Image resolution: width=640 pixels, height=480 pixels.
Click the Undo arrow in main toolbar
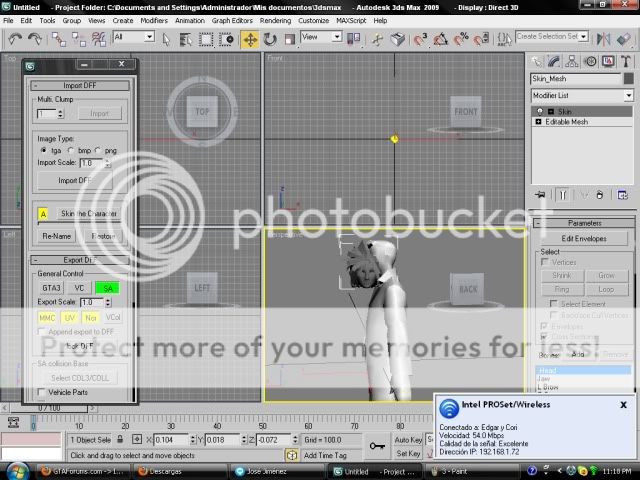(x=15, y=38)
